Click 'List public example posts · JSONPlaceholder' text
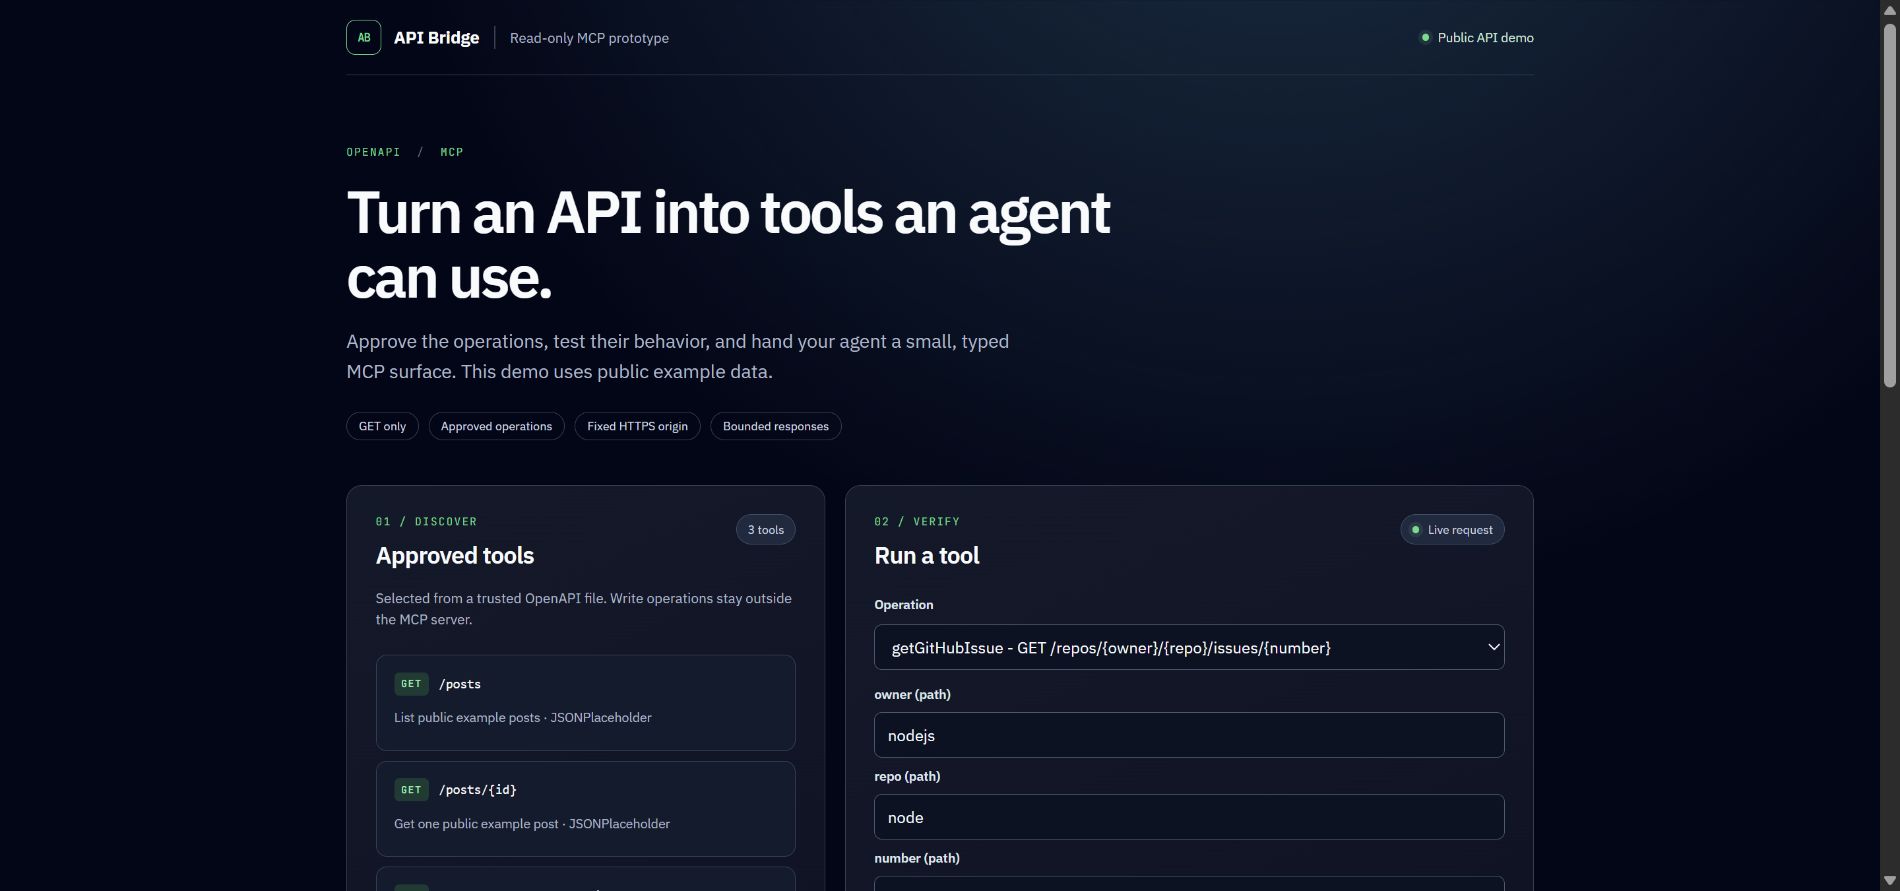 pos(523,717)
